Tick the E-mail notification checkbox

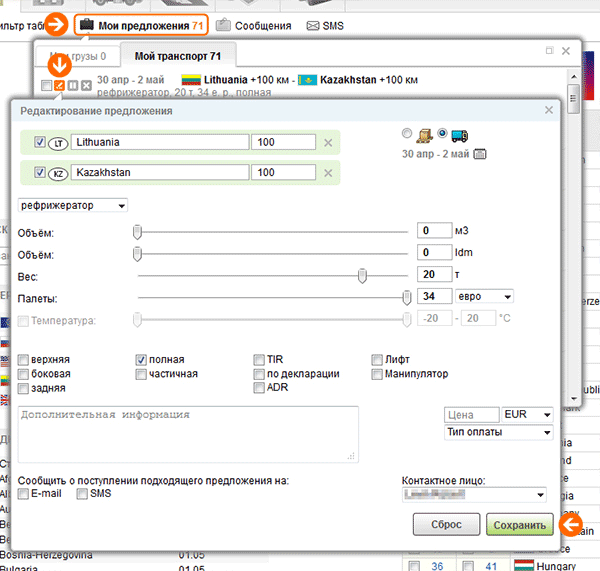(24, 493)
